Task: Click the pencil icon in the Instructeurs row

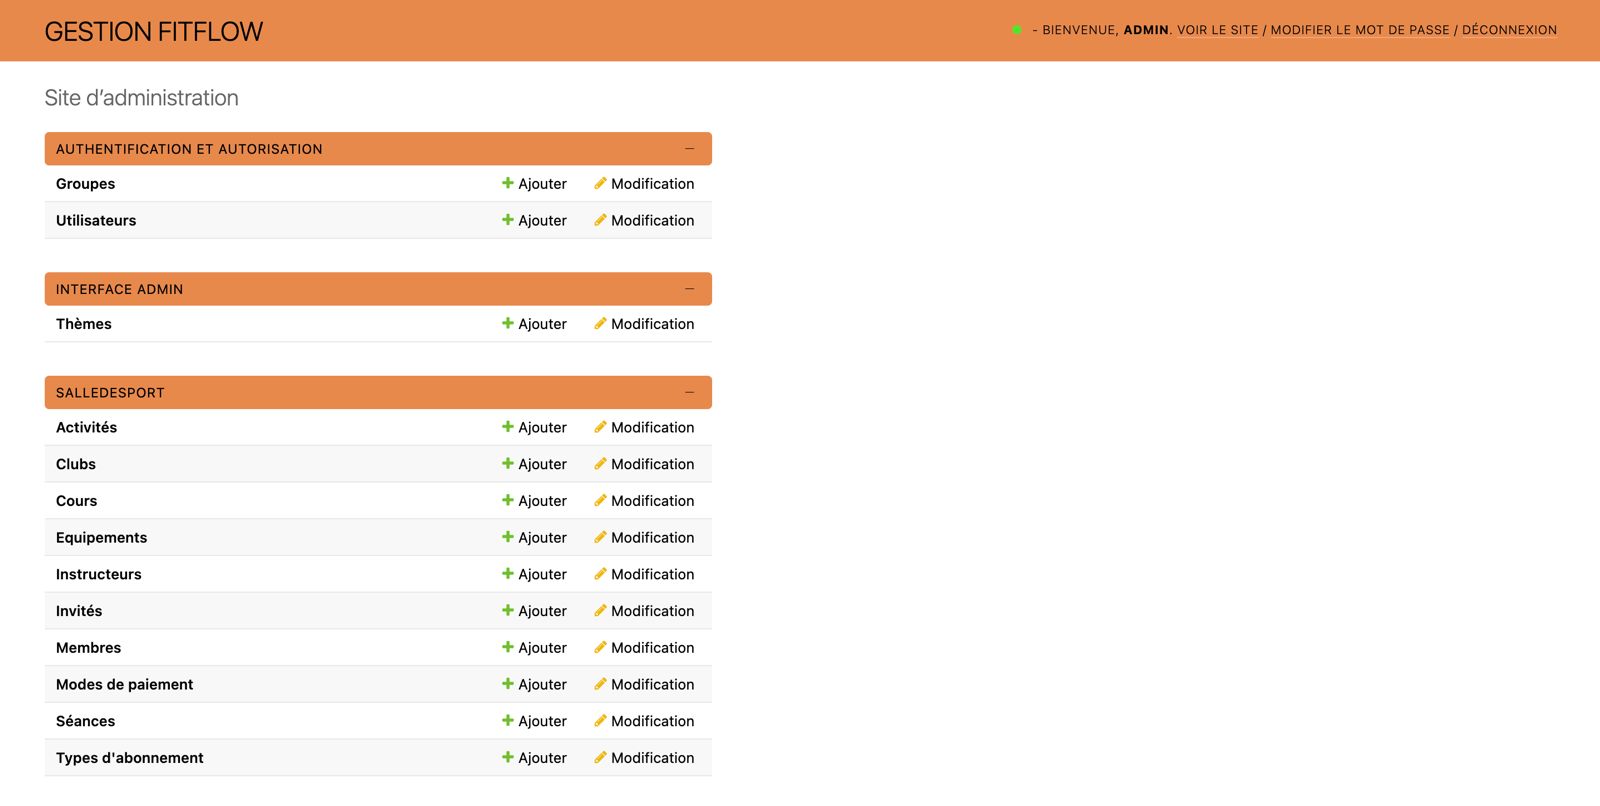Action: click(600, 574)
